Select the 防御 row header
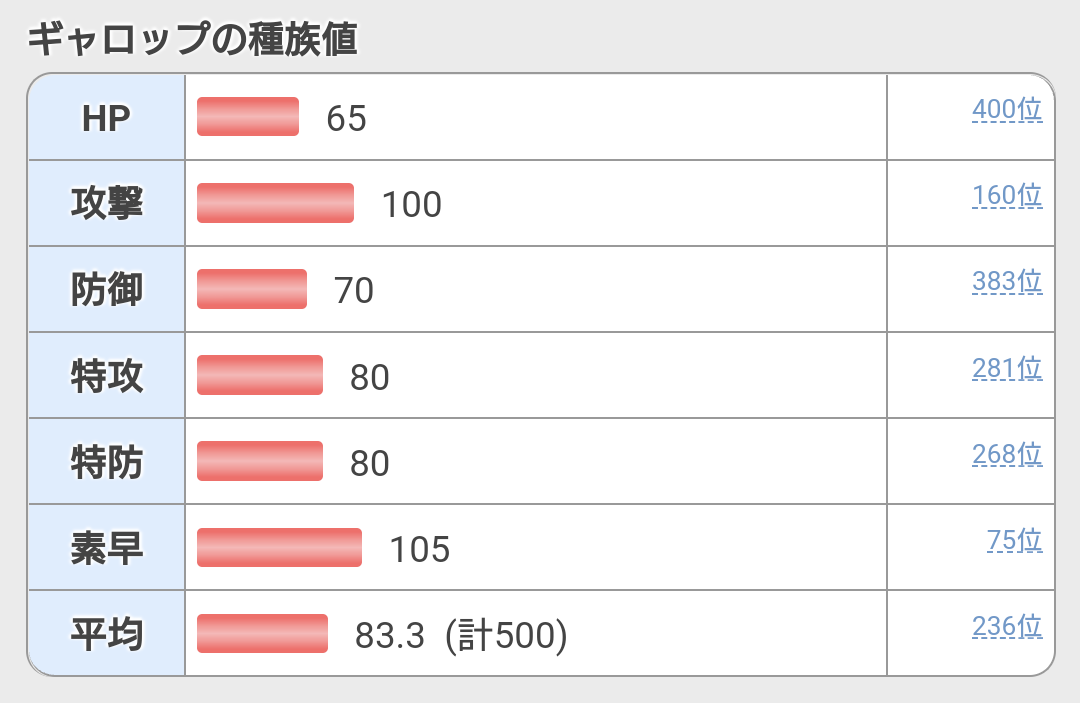The image size is (1080, 703). pos(107,289)
